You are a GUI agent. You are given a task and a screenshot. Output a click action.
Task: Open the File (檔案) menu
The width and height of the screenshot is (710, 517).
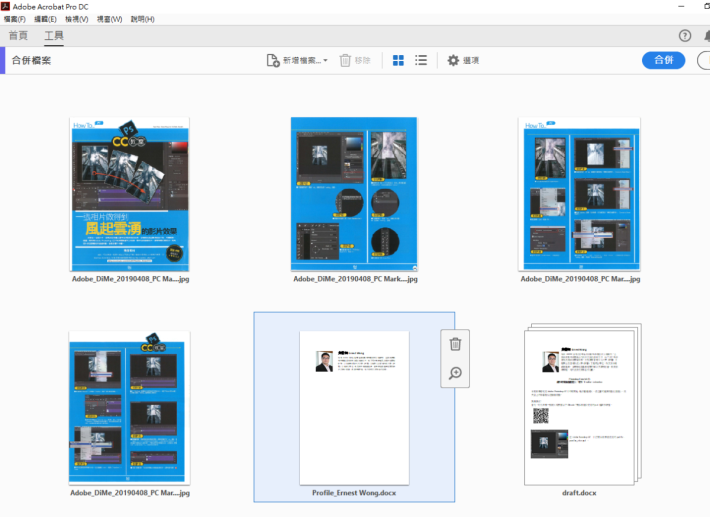(x=14, y=19)
